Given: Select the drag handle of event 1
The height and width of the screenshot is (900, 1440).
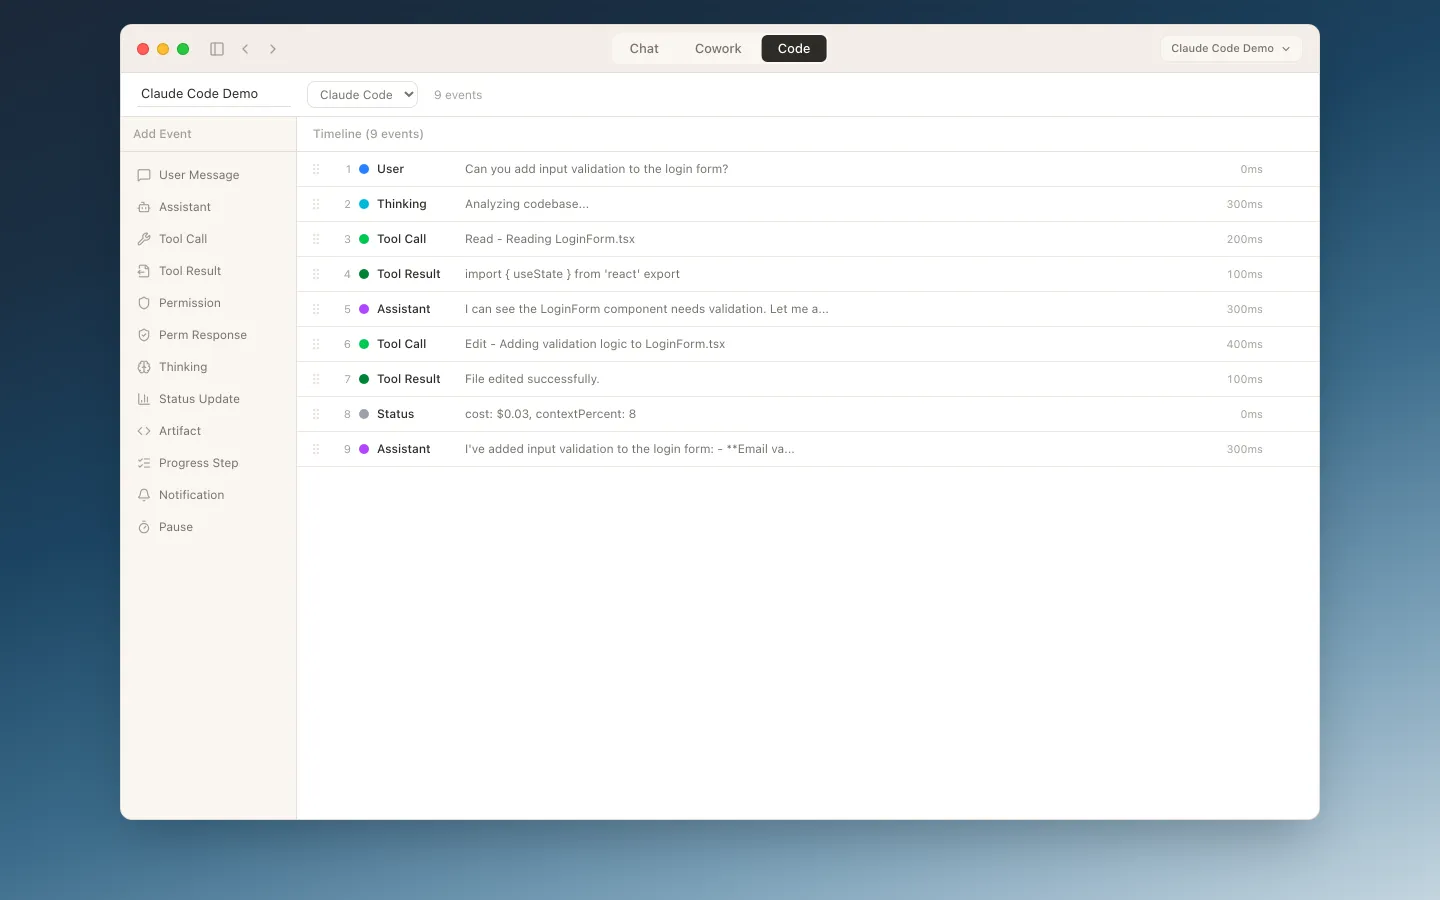Looking at the screenshot, I should coord(316,169).
